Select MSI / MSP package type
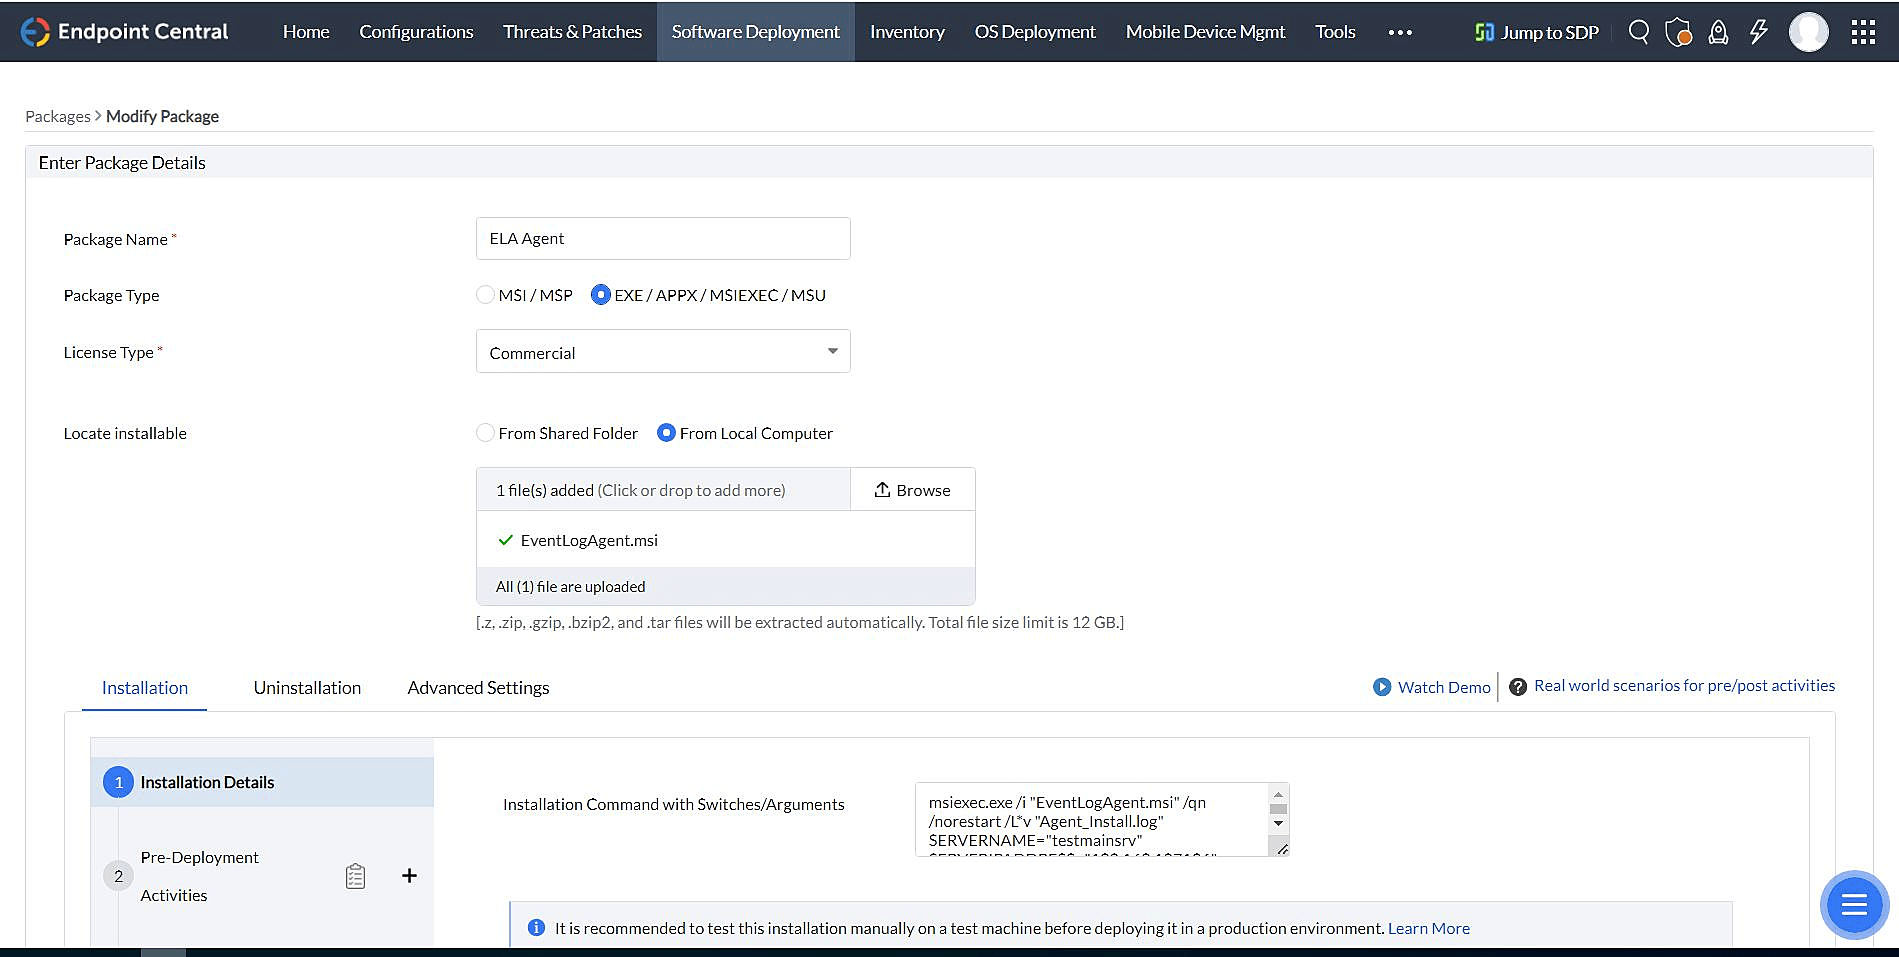1899x957 pixels. click(485, 295)
